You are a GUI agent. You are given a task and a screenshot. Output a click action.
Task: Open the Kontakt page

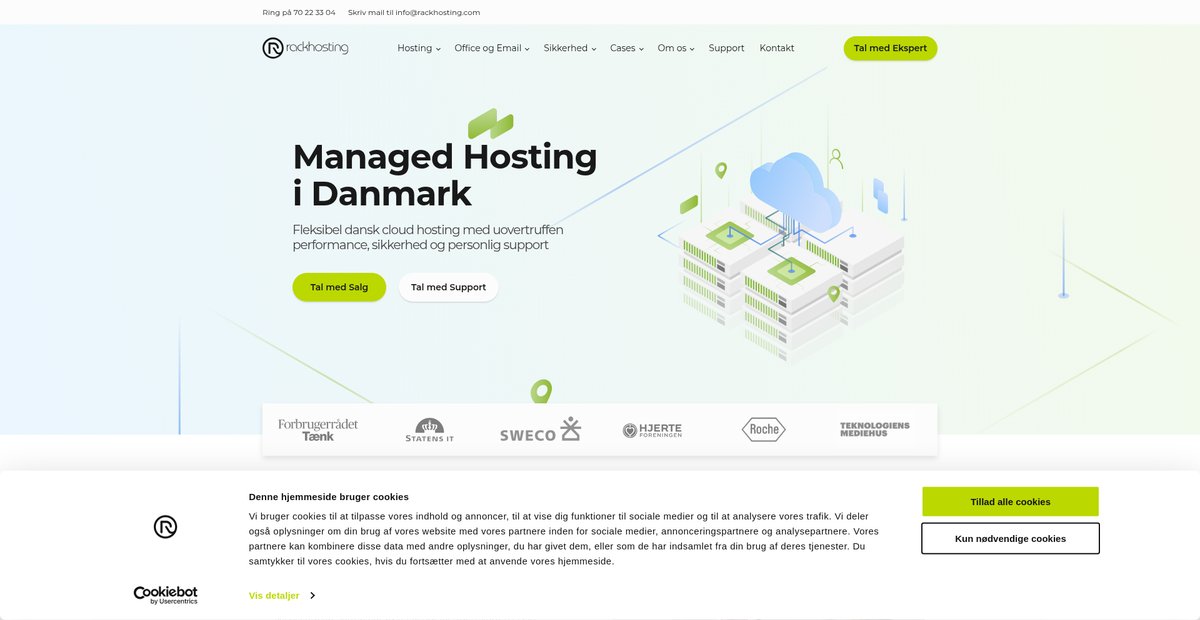(777, 48)
